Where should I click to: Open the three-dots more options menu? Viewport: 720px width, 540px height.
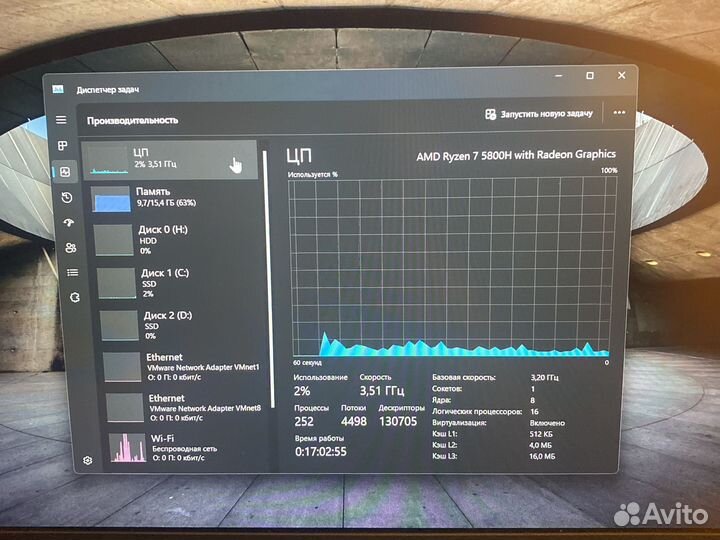pos(619,112)
